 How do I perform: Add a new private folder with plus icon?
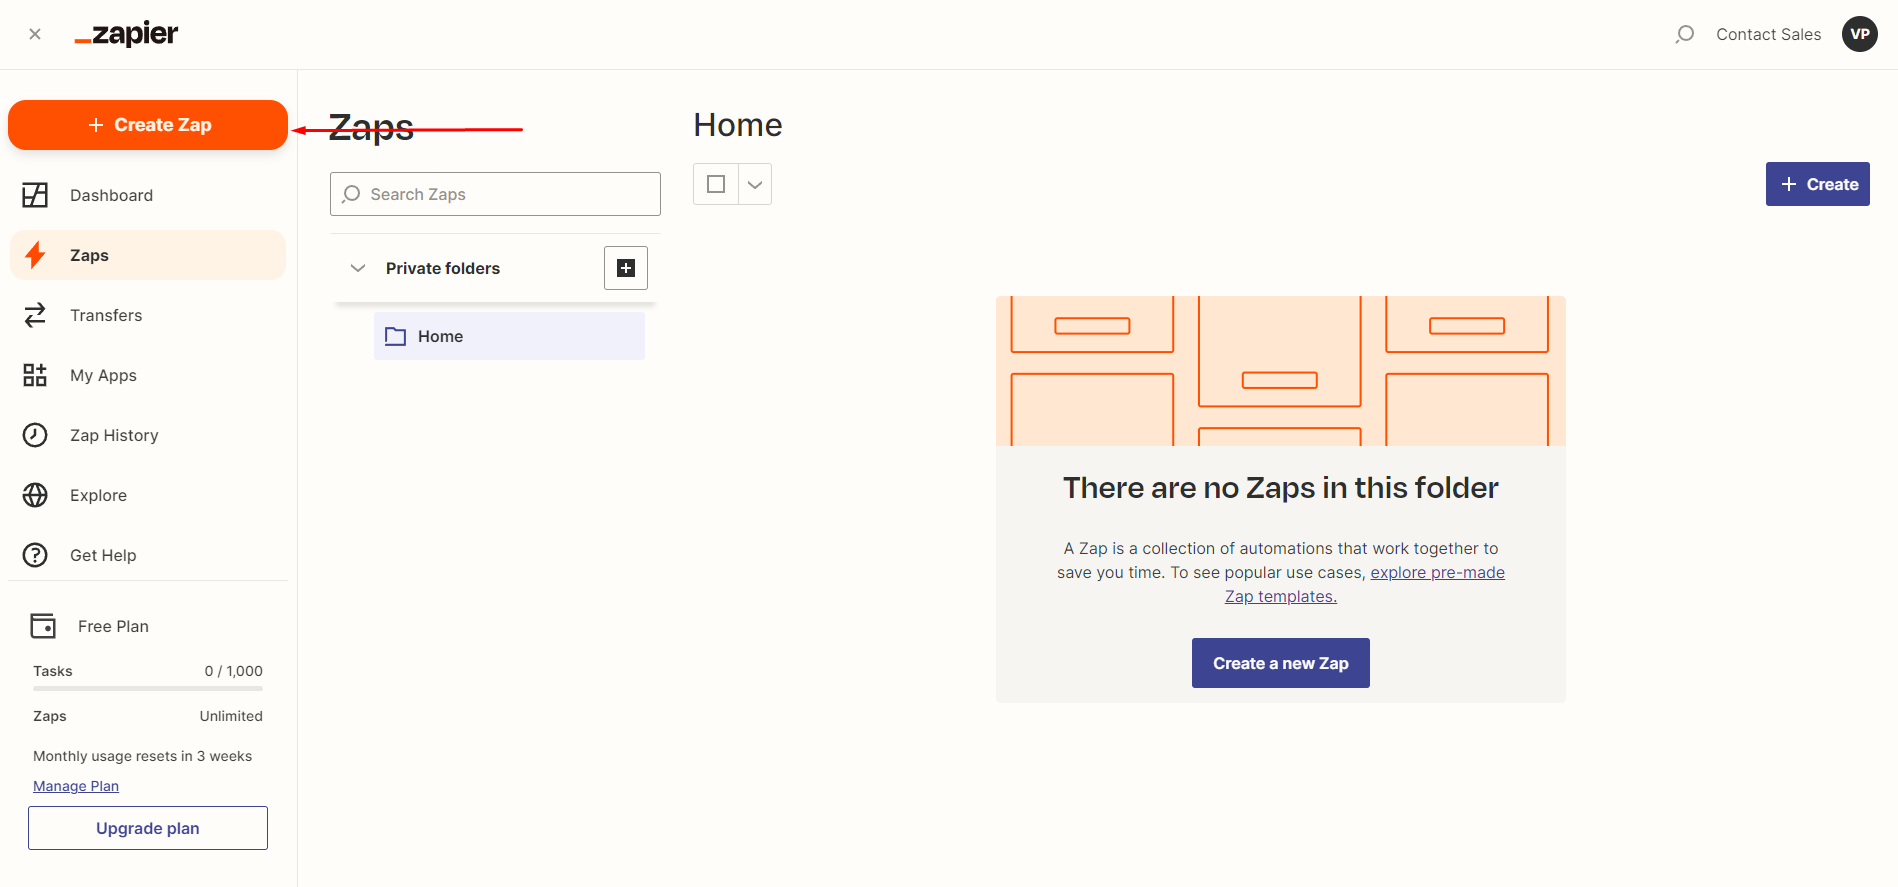pos(626,268)
